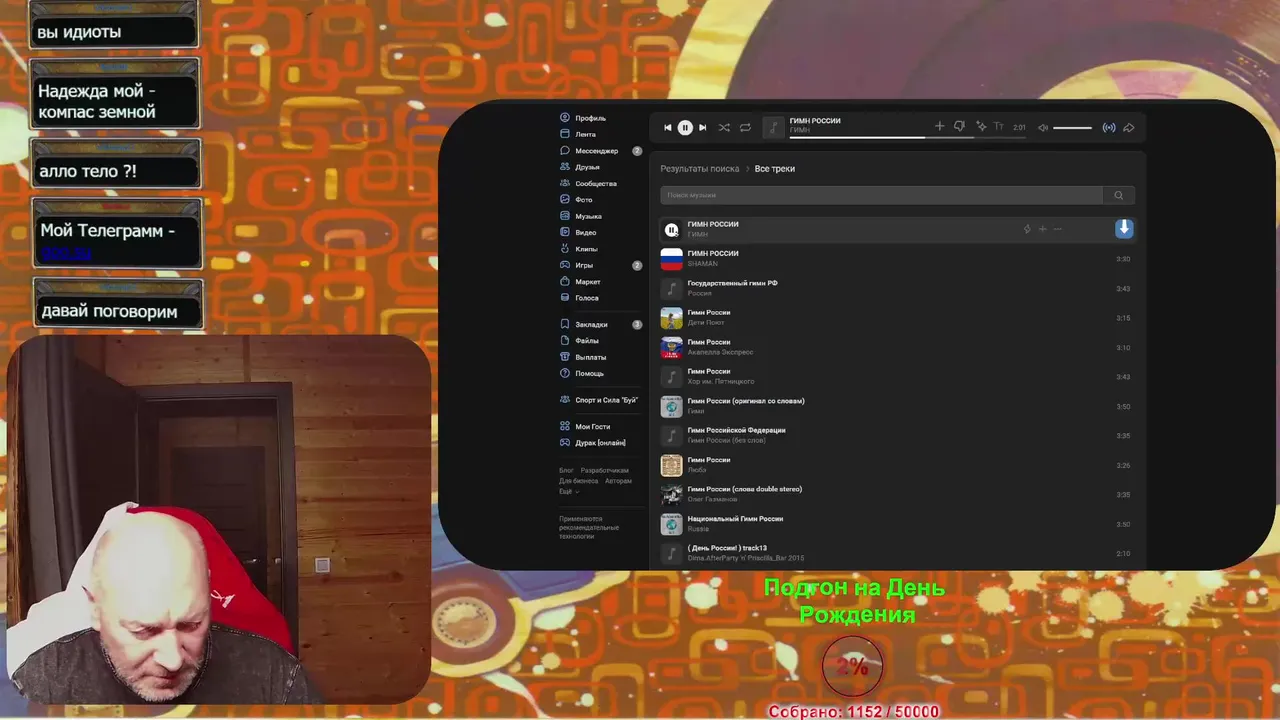Adjust the volume slider in player

pos(1072,127)
